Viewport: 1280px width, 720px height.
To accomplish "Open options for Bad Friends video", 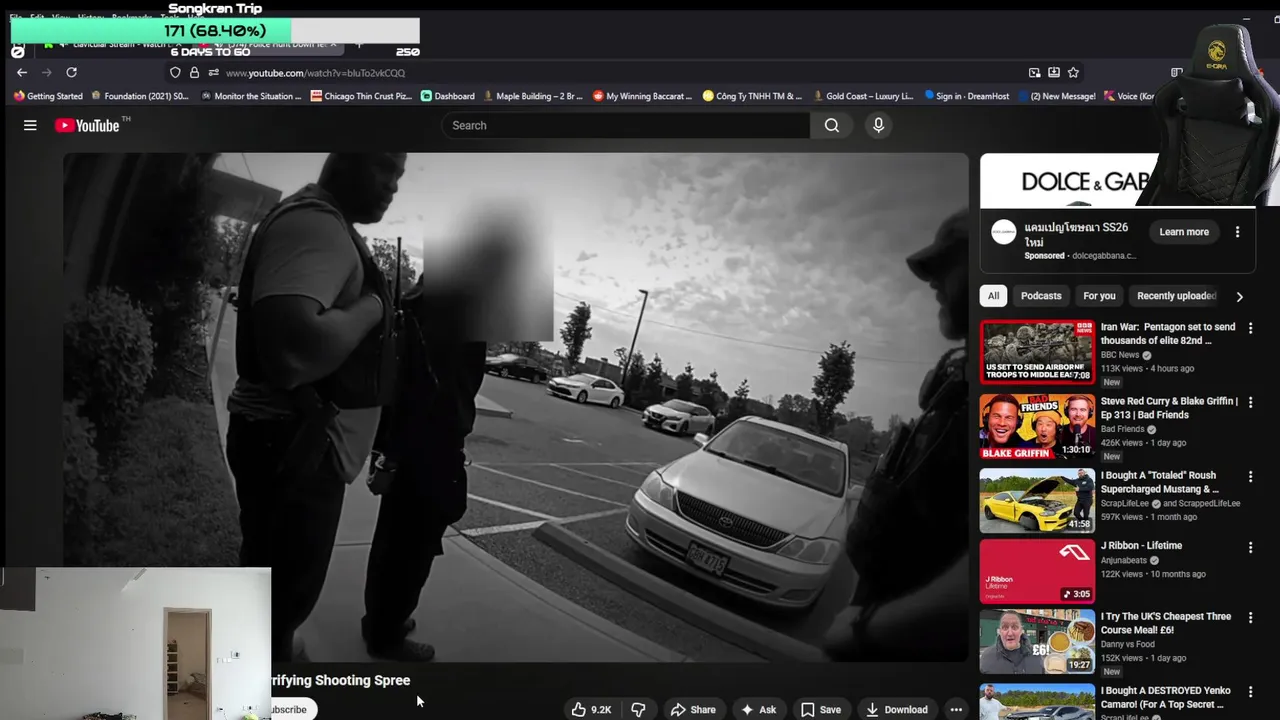I will pos(1250,402).
